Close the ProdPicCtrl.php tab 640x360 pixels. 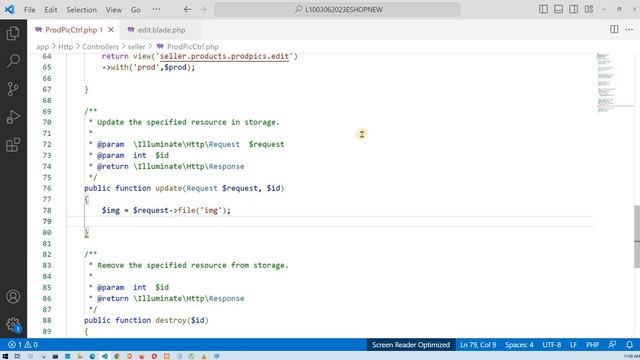pyautogui.click(x=111, y=30)
